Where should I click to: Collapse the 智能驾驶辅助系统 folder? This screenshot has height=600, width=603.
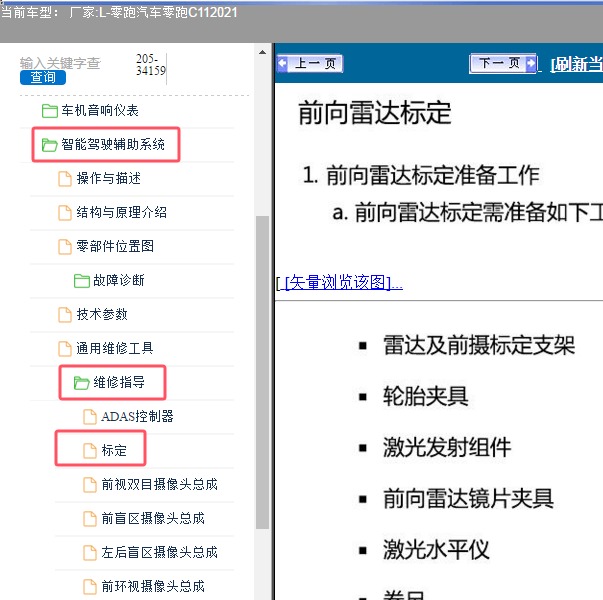tap(113, 145)
